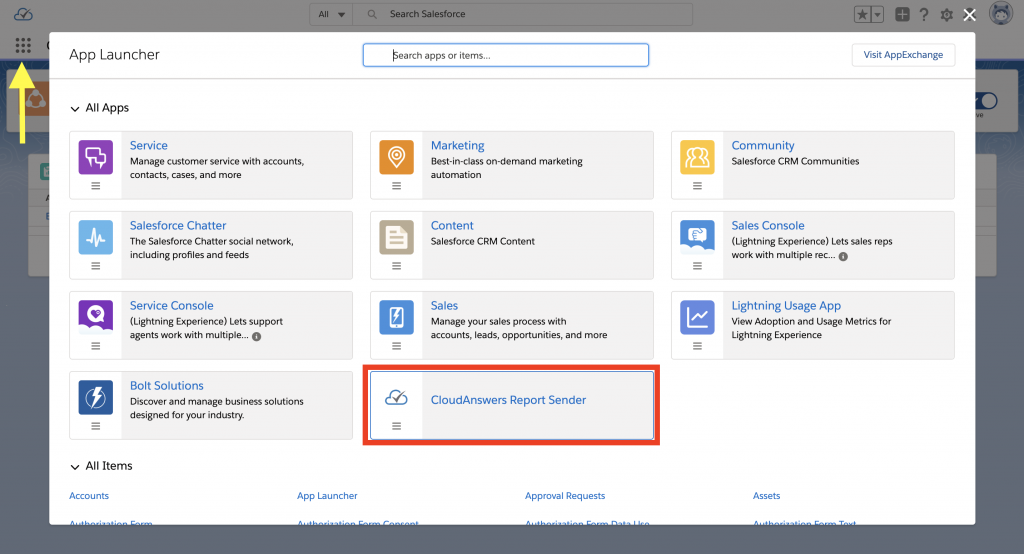Open the help question mark icon

923,14
